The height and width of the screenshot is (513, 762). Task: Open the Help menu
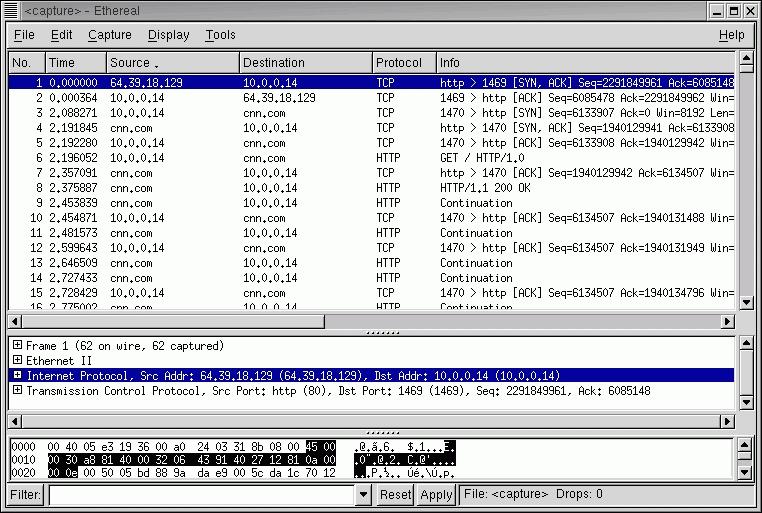click(x=731, y=35)
